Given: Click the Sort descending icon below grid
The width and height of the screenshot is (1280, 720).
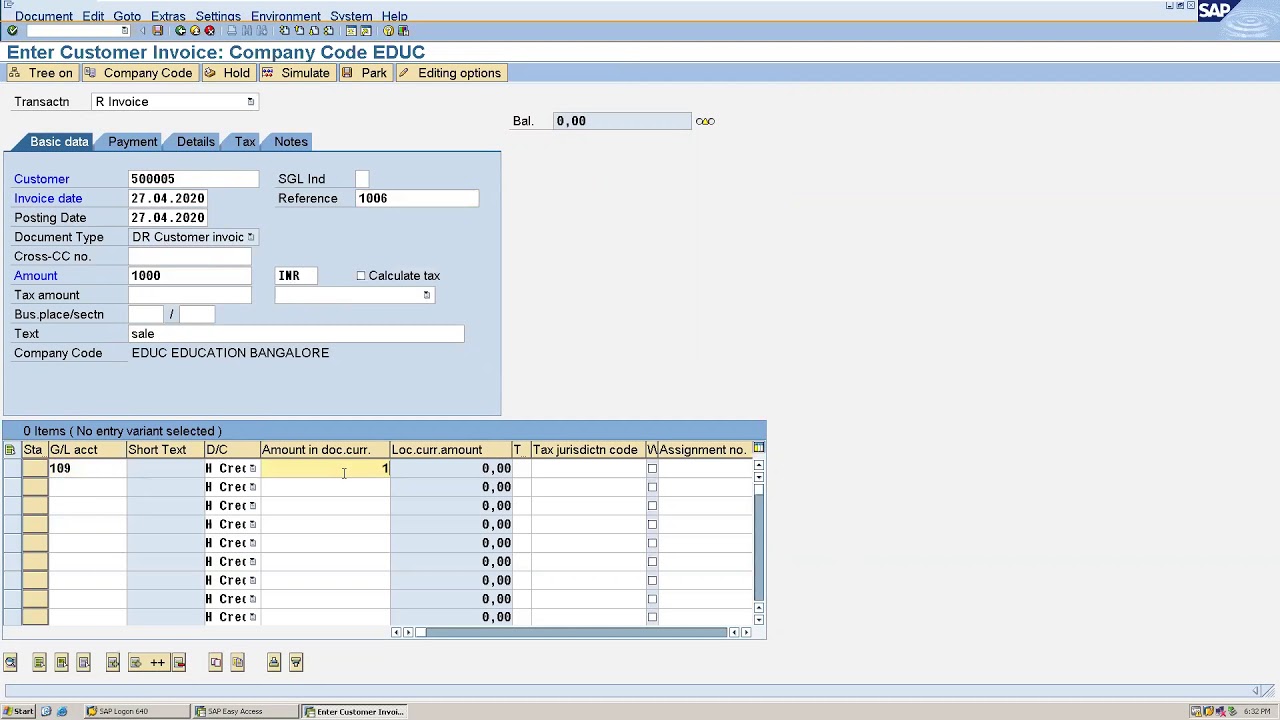Looking at the screenshot, I should click(x=296, y=662).
